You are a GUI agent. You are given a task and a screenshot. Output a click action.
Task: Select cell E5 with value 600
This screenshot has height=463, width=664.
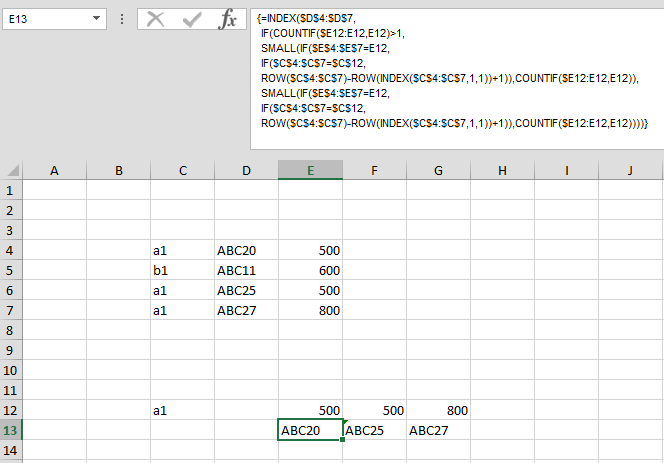tap(310, 270)
